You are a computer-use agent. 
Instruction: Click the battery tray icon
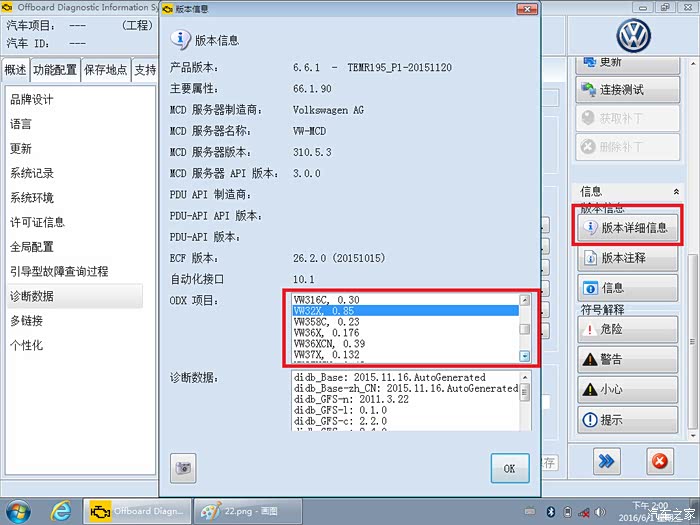click(567, 512)
